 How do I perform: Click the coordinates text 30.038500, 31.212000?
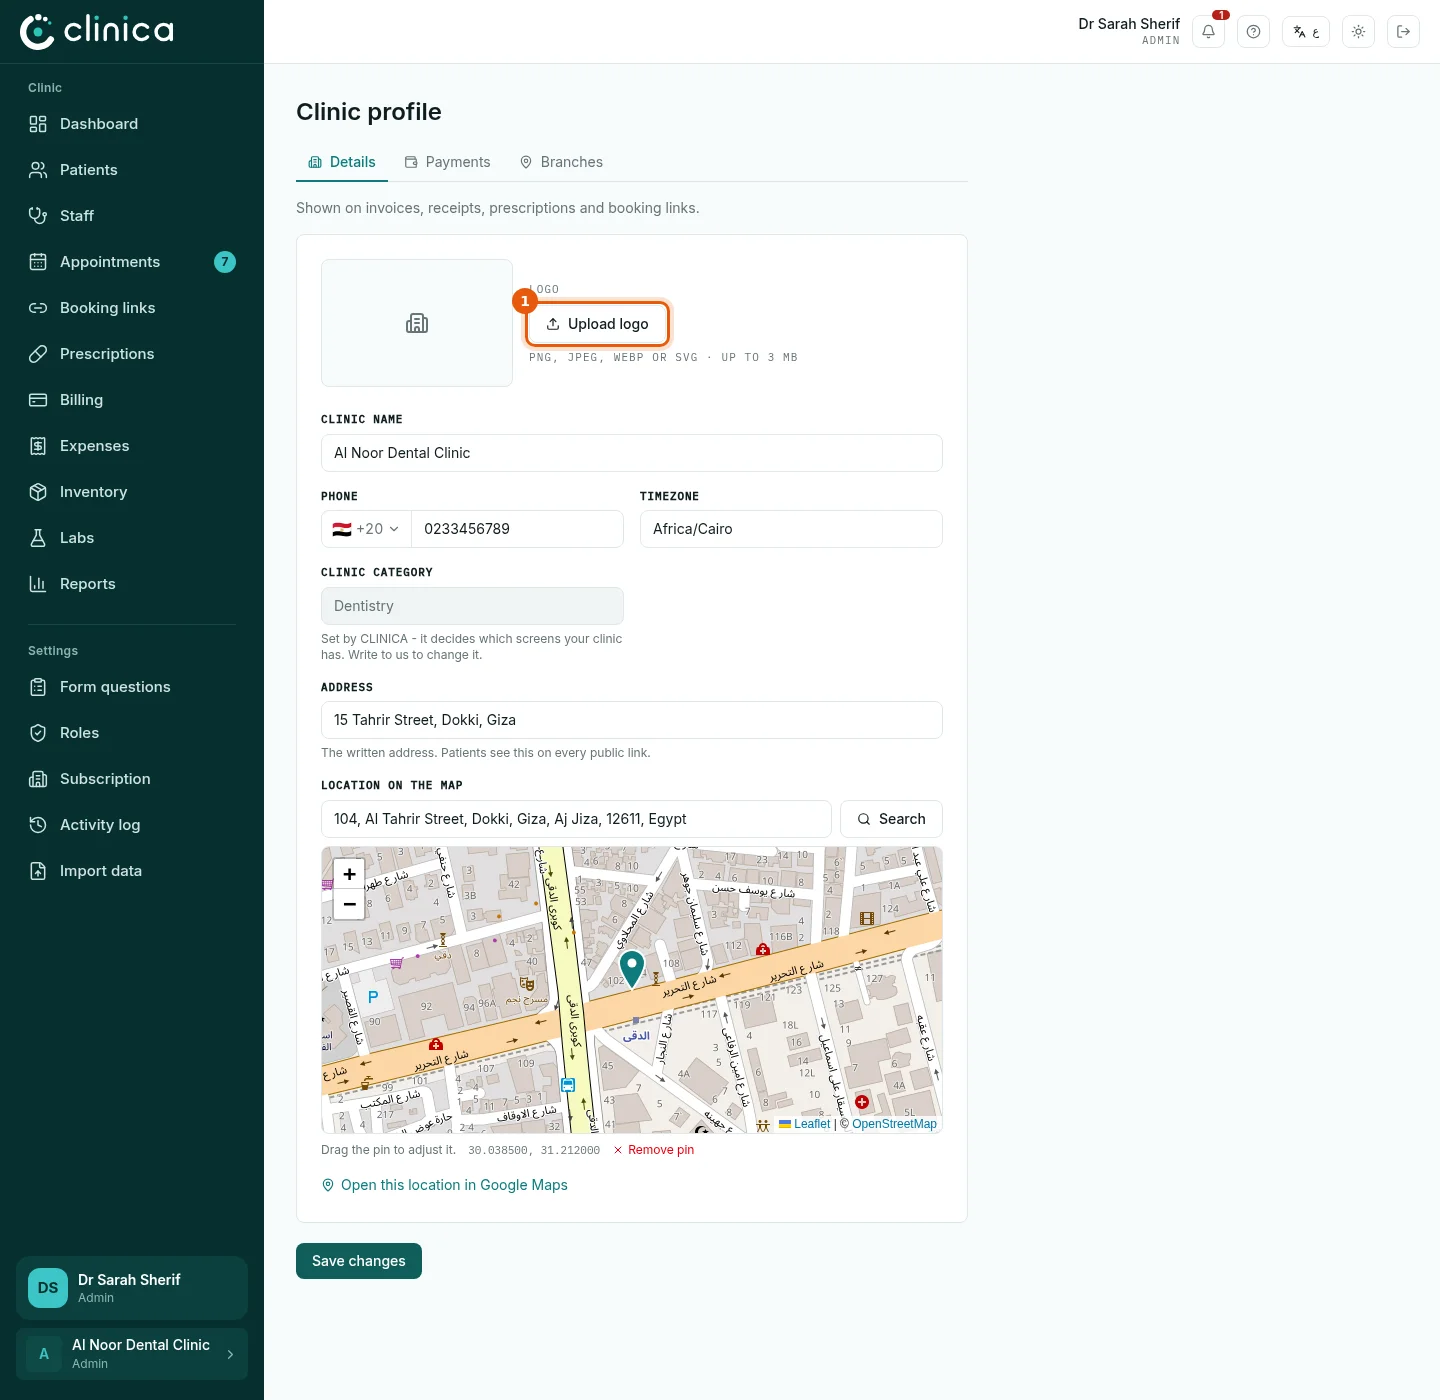tap(534, 1151)
